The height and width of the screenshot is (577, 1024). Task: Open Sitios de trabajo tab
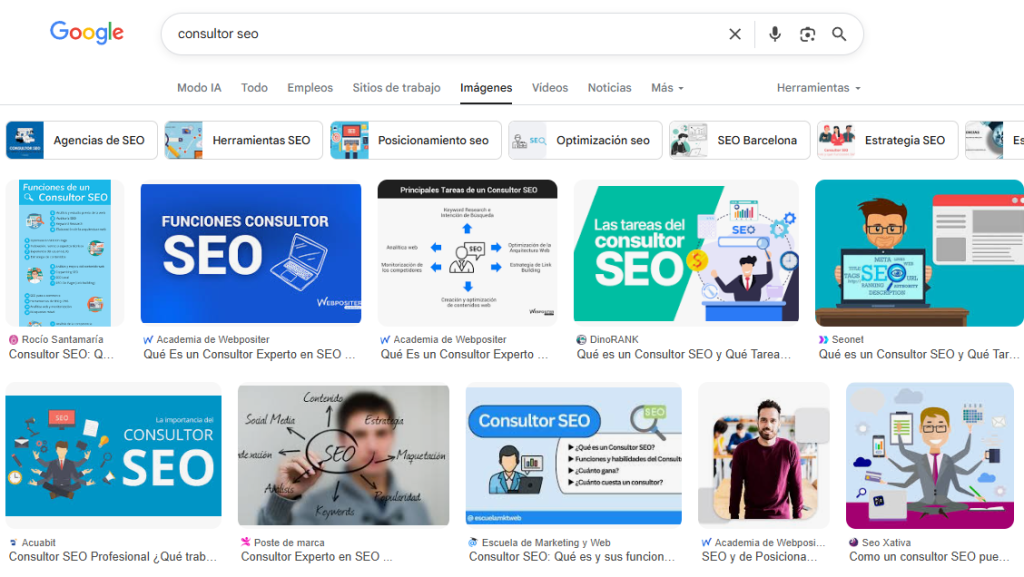[396, 87]
